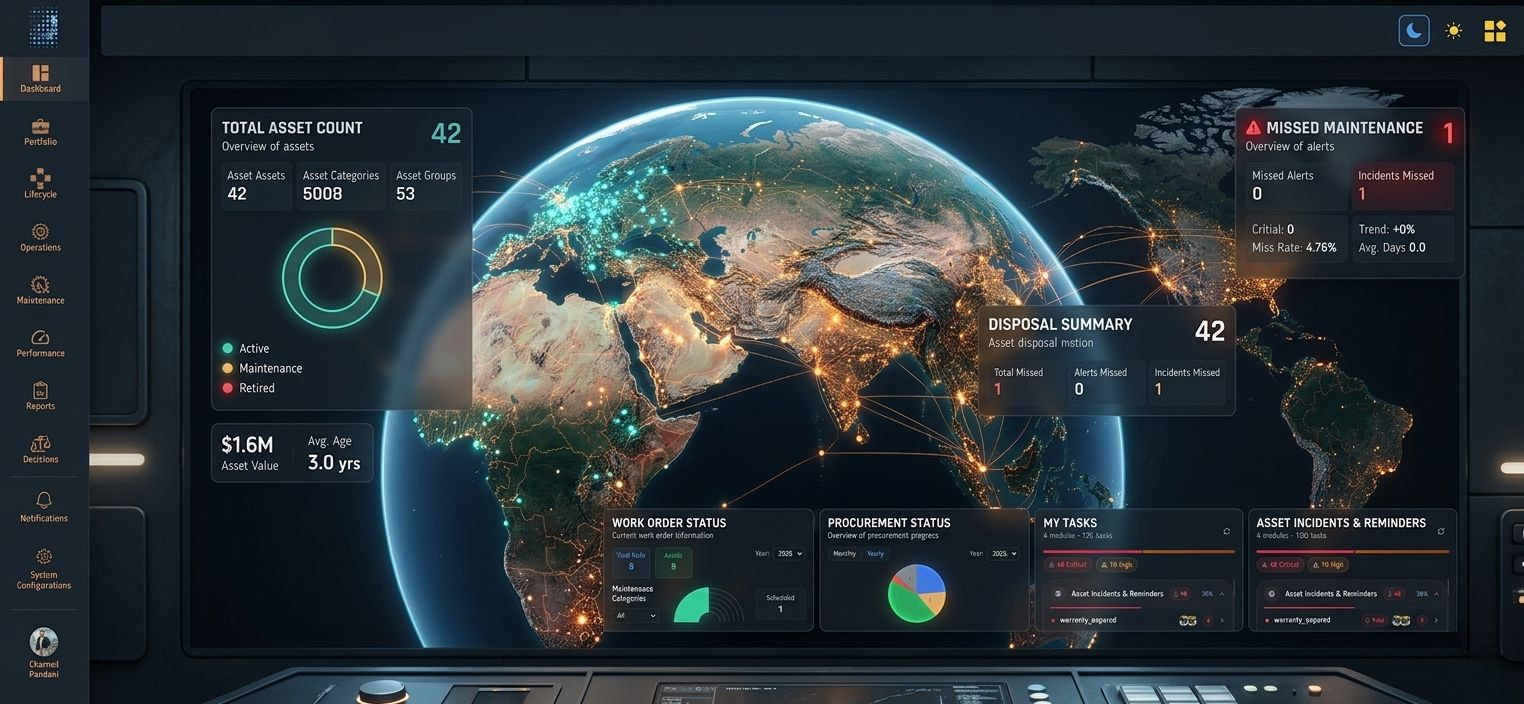Click Incidents Missed tile in Disposal Summary

coord(1187,382)
